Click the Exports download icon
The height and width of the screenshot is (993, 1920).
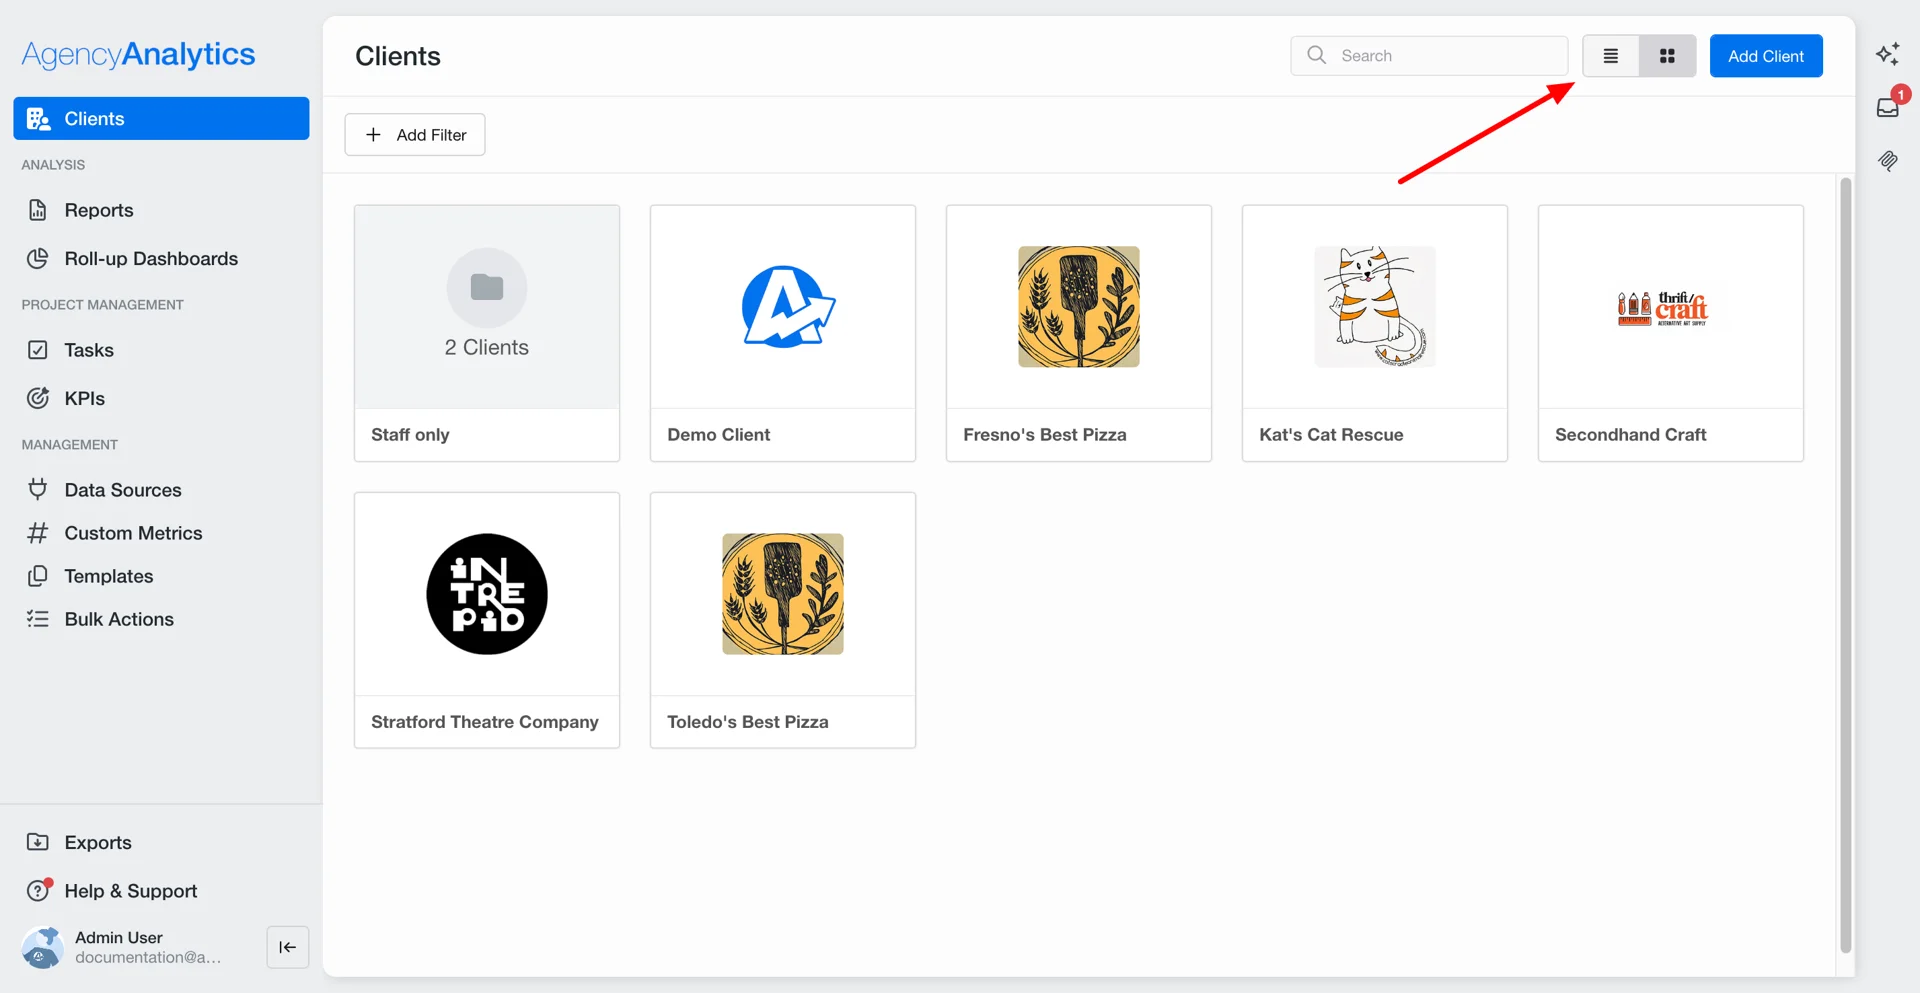pyautogui.click(x=38, y=842)
